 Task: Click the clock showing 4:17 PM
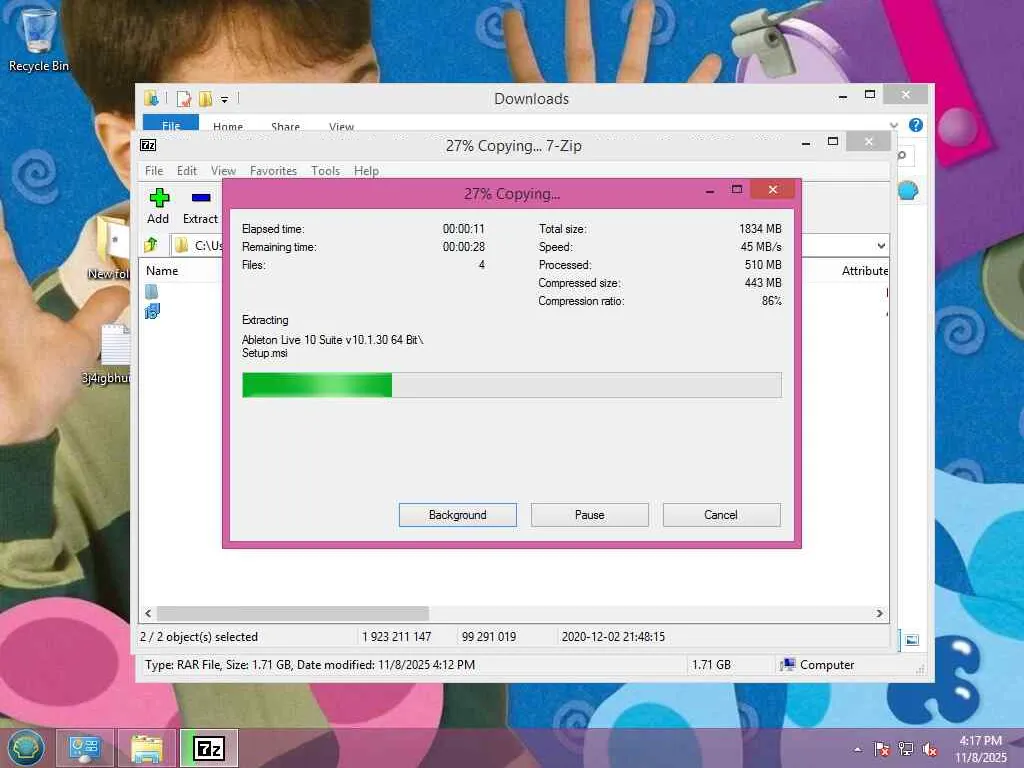pos(980,741)
